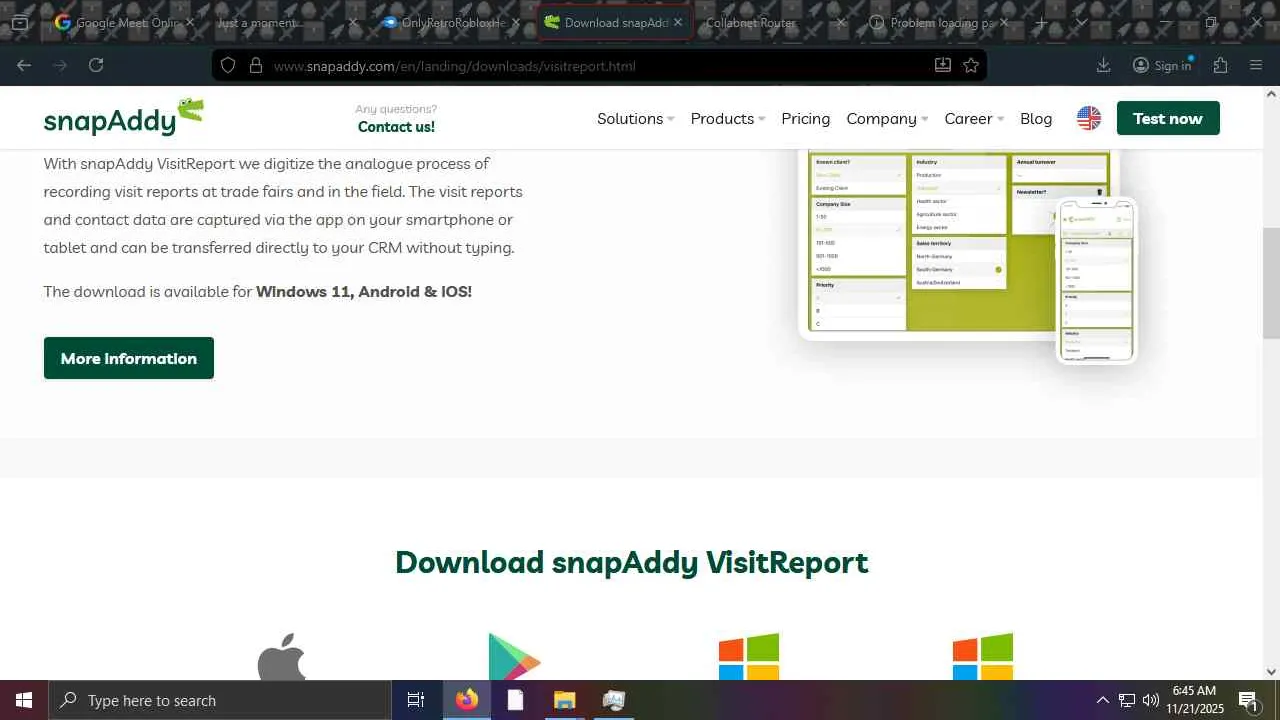This screenshot has height=720, width=1280.
Task: Click the scrollbar down arrow
Action: coord(1272,672)
